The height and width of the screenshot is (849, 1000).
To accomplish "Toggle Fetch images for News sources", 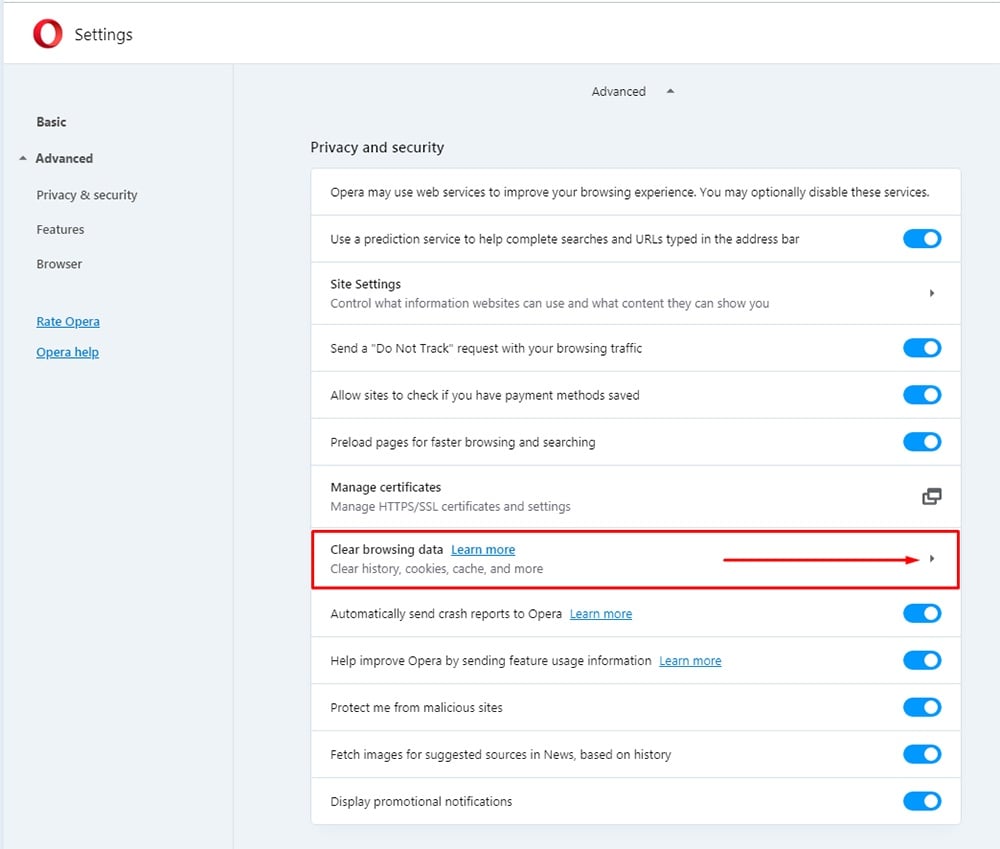I will [922, 754].
